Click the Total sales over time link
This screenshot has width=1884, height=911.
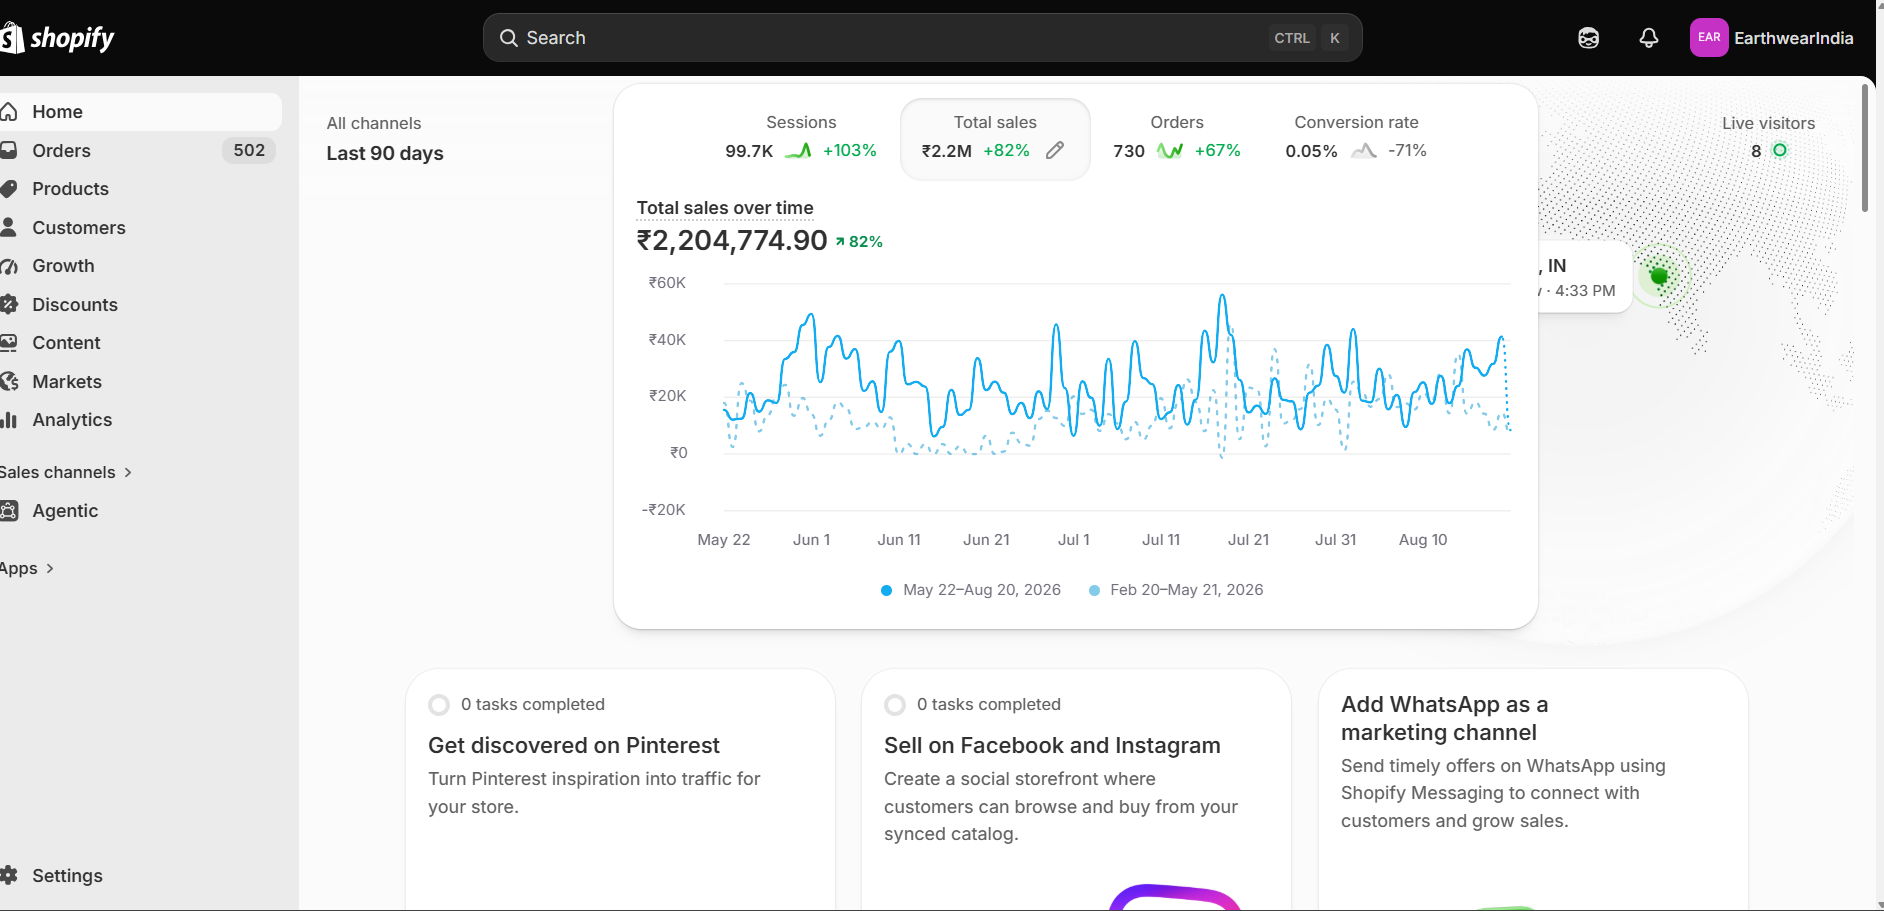725,208
